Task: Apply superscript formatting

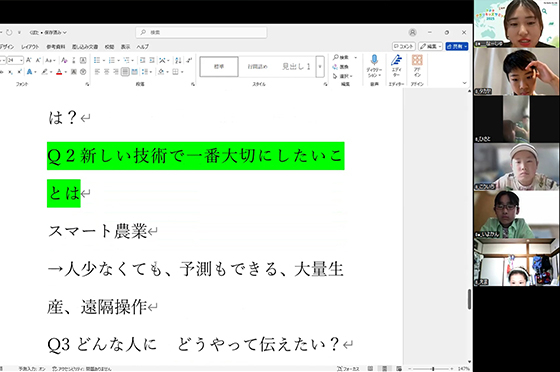Action: [x=19, y=72]
